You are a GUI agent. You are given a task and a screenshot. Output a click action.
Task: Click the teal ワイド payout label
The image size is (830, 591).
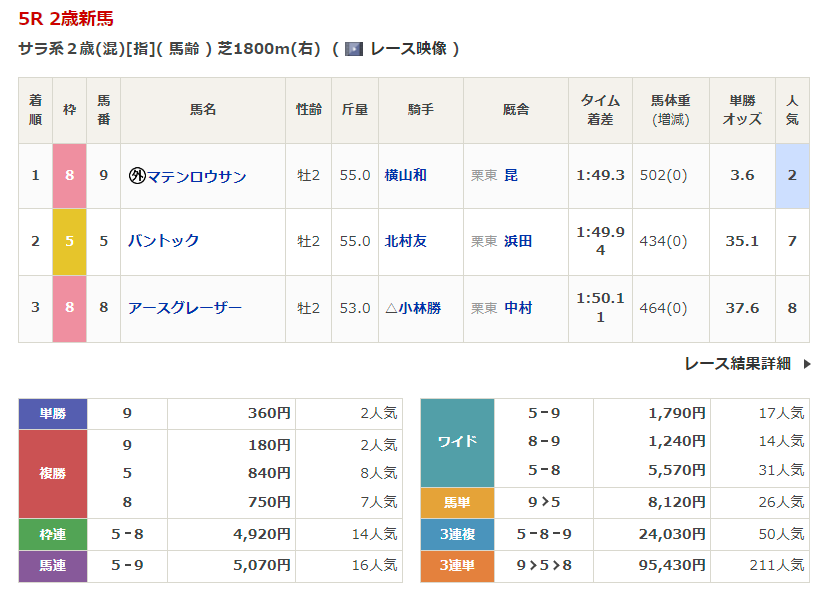point(457,441)
